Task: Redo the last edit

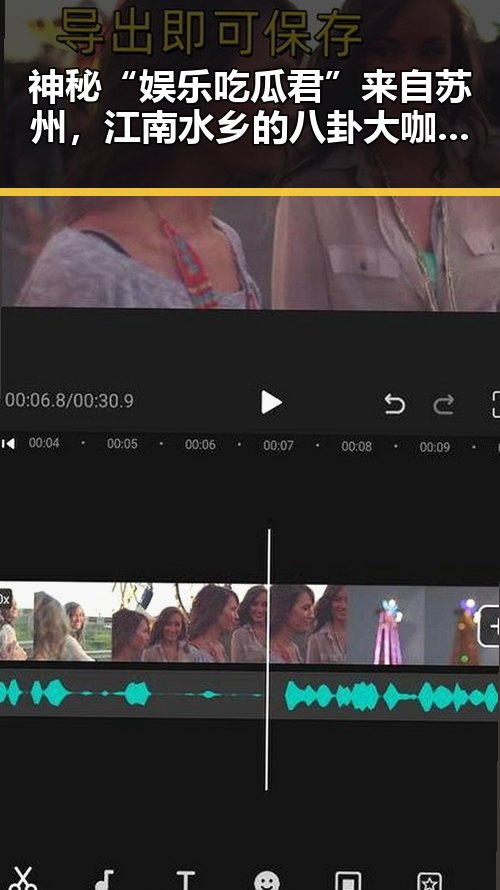Action: click(443, 404)
